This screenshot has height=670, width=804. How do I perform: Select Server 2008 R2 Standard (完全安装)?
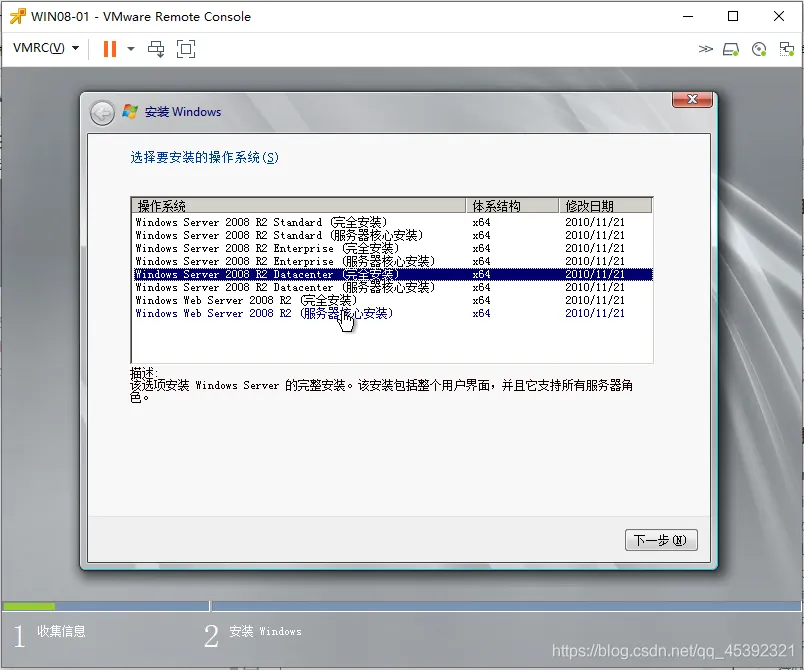(x=393, y=222)
